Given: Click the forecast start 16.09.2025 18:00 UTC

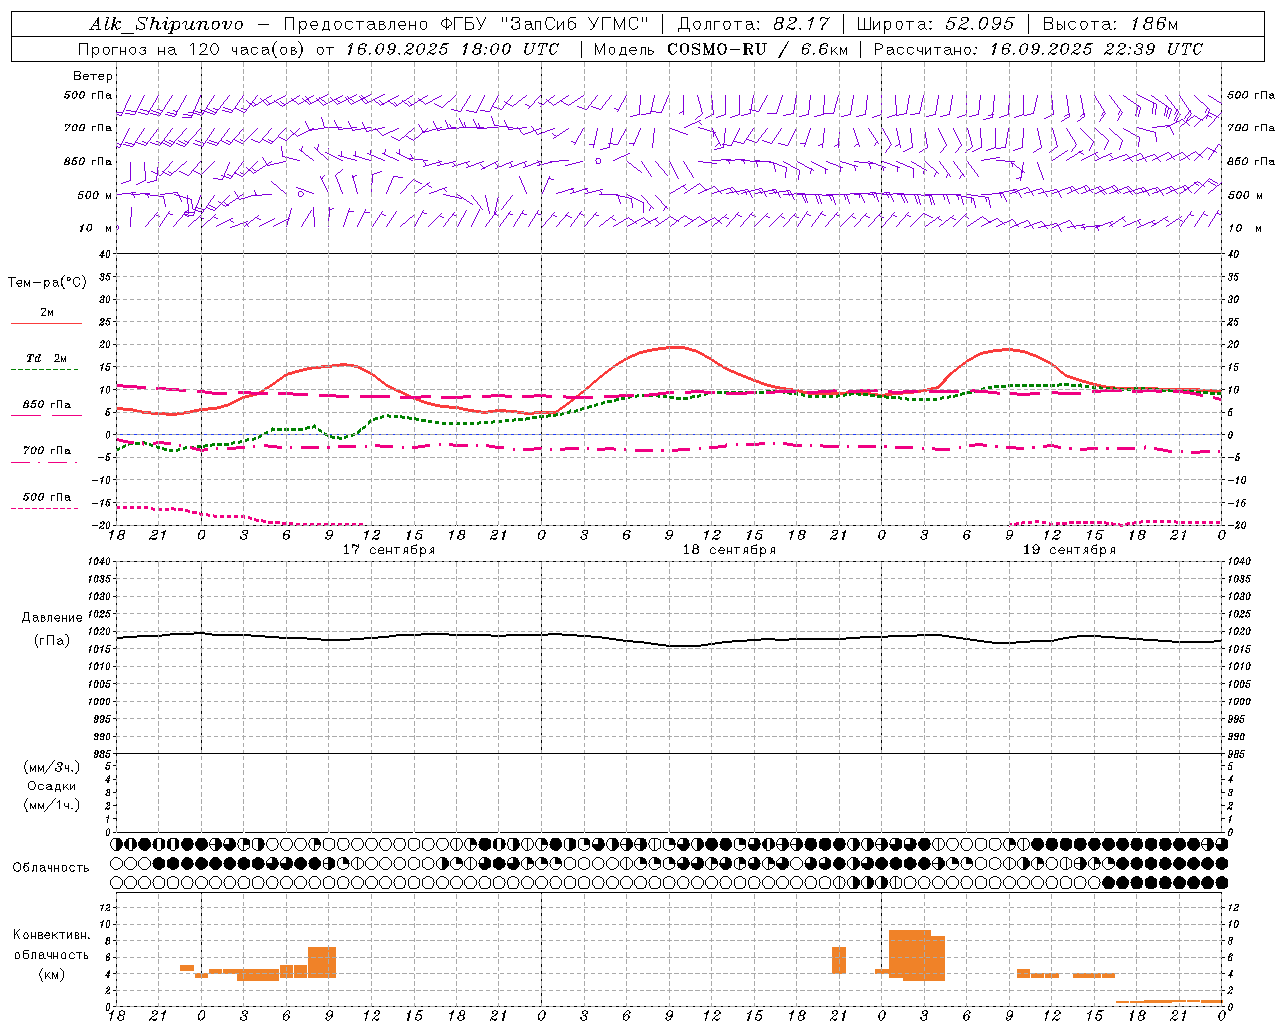Looking at the screenshot, I should coord(452,49).
